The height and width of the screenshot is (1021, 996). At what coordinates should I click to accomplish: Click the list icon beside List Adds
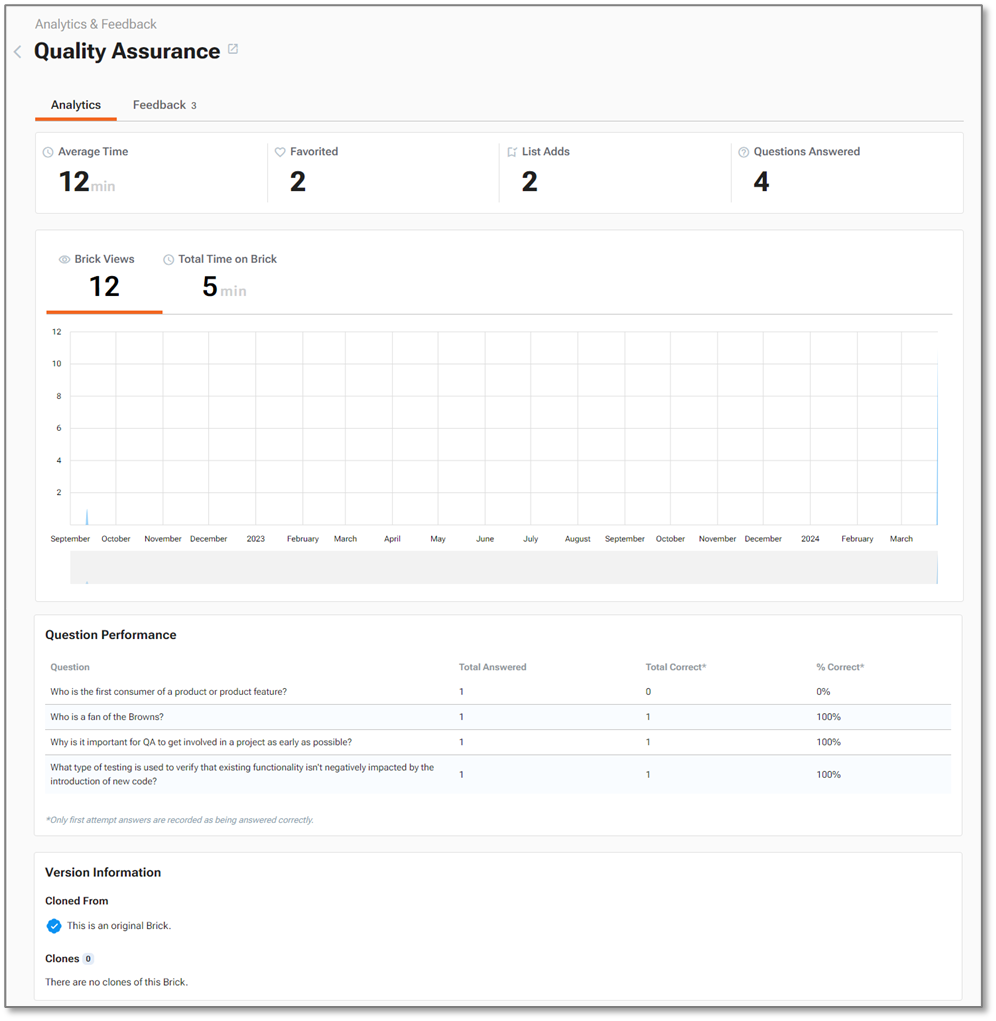click(x=512, y=152)
